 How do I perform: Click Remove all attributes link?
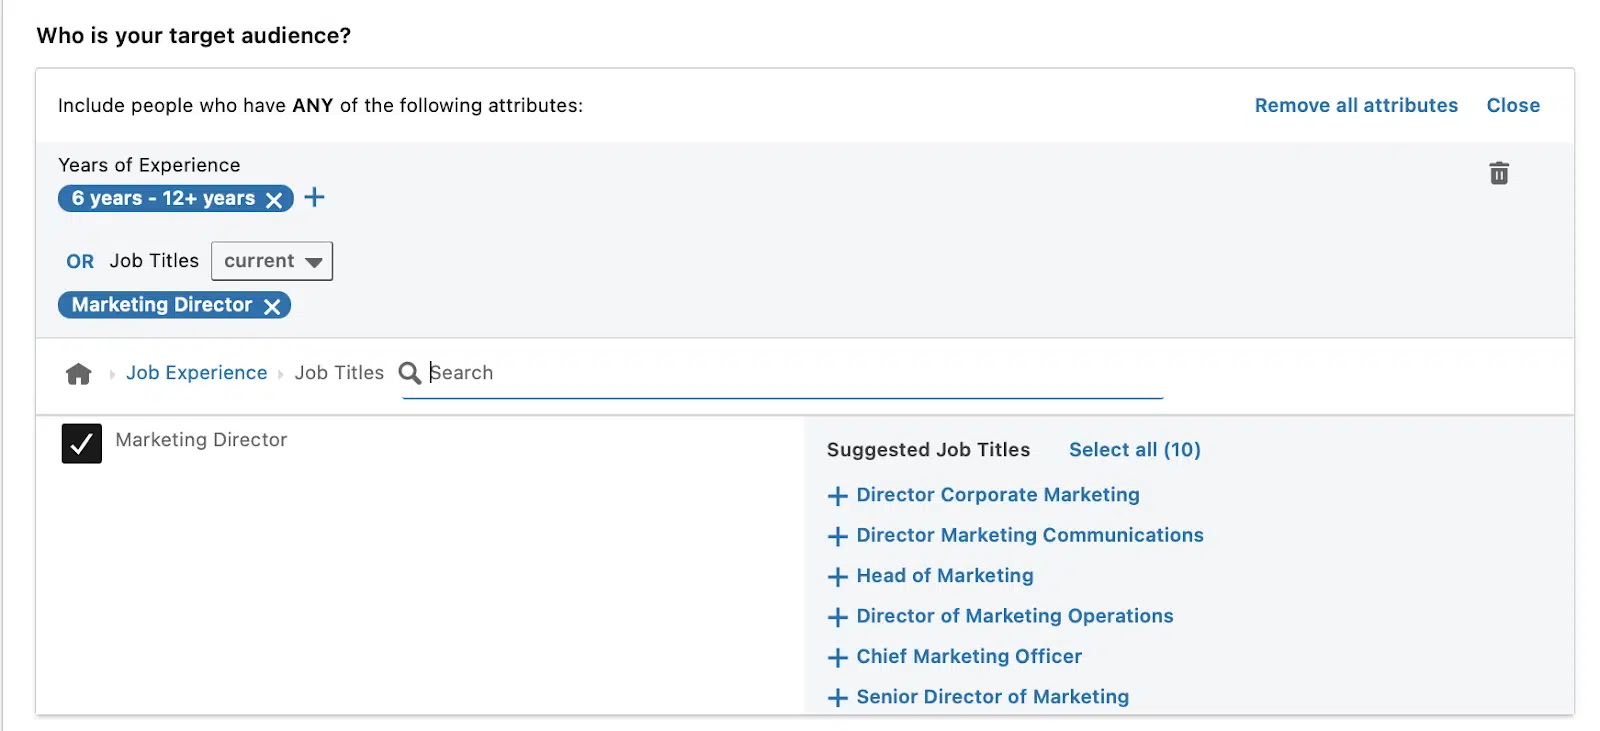[1355, 105]
